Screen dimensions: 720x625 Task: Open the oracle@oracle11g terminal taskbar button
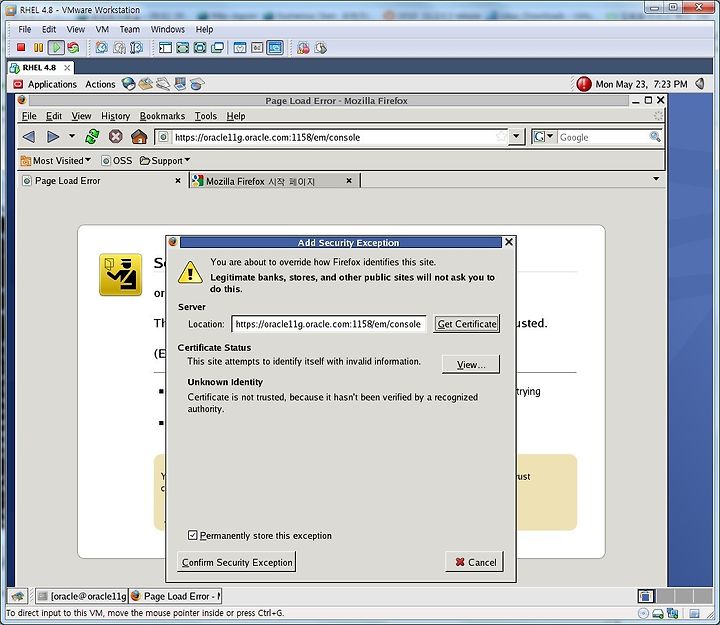(x=82, y=596)
